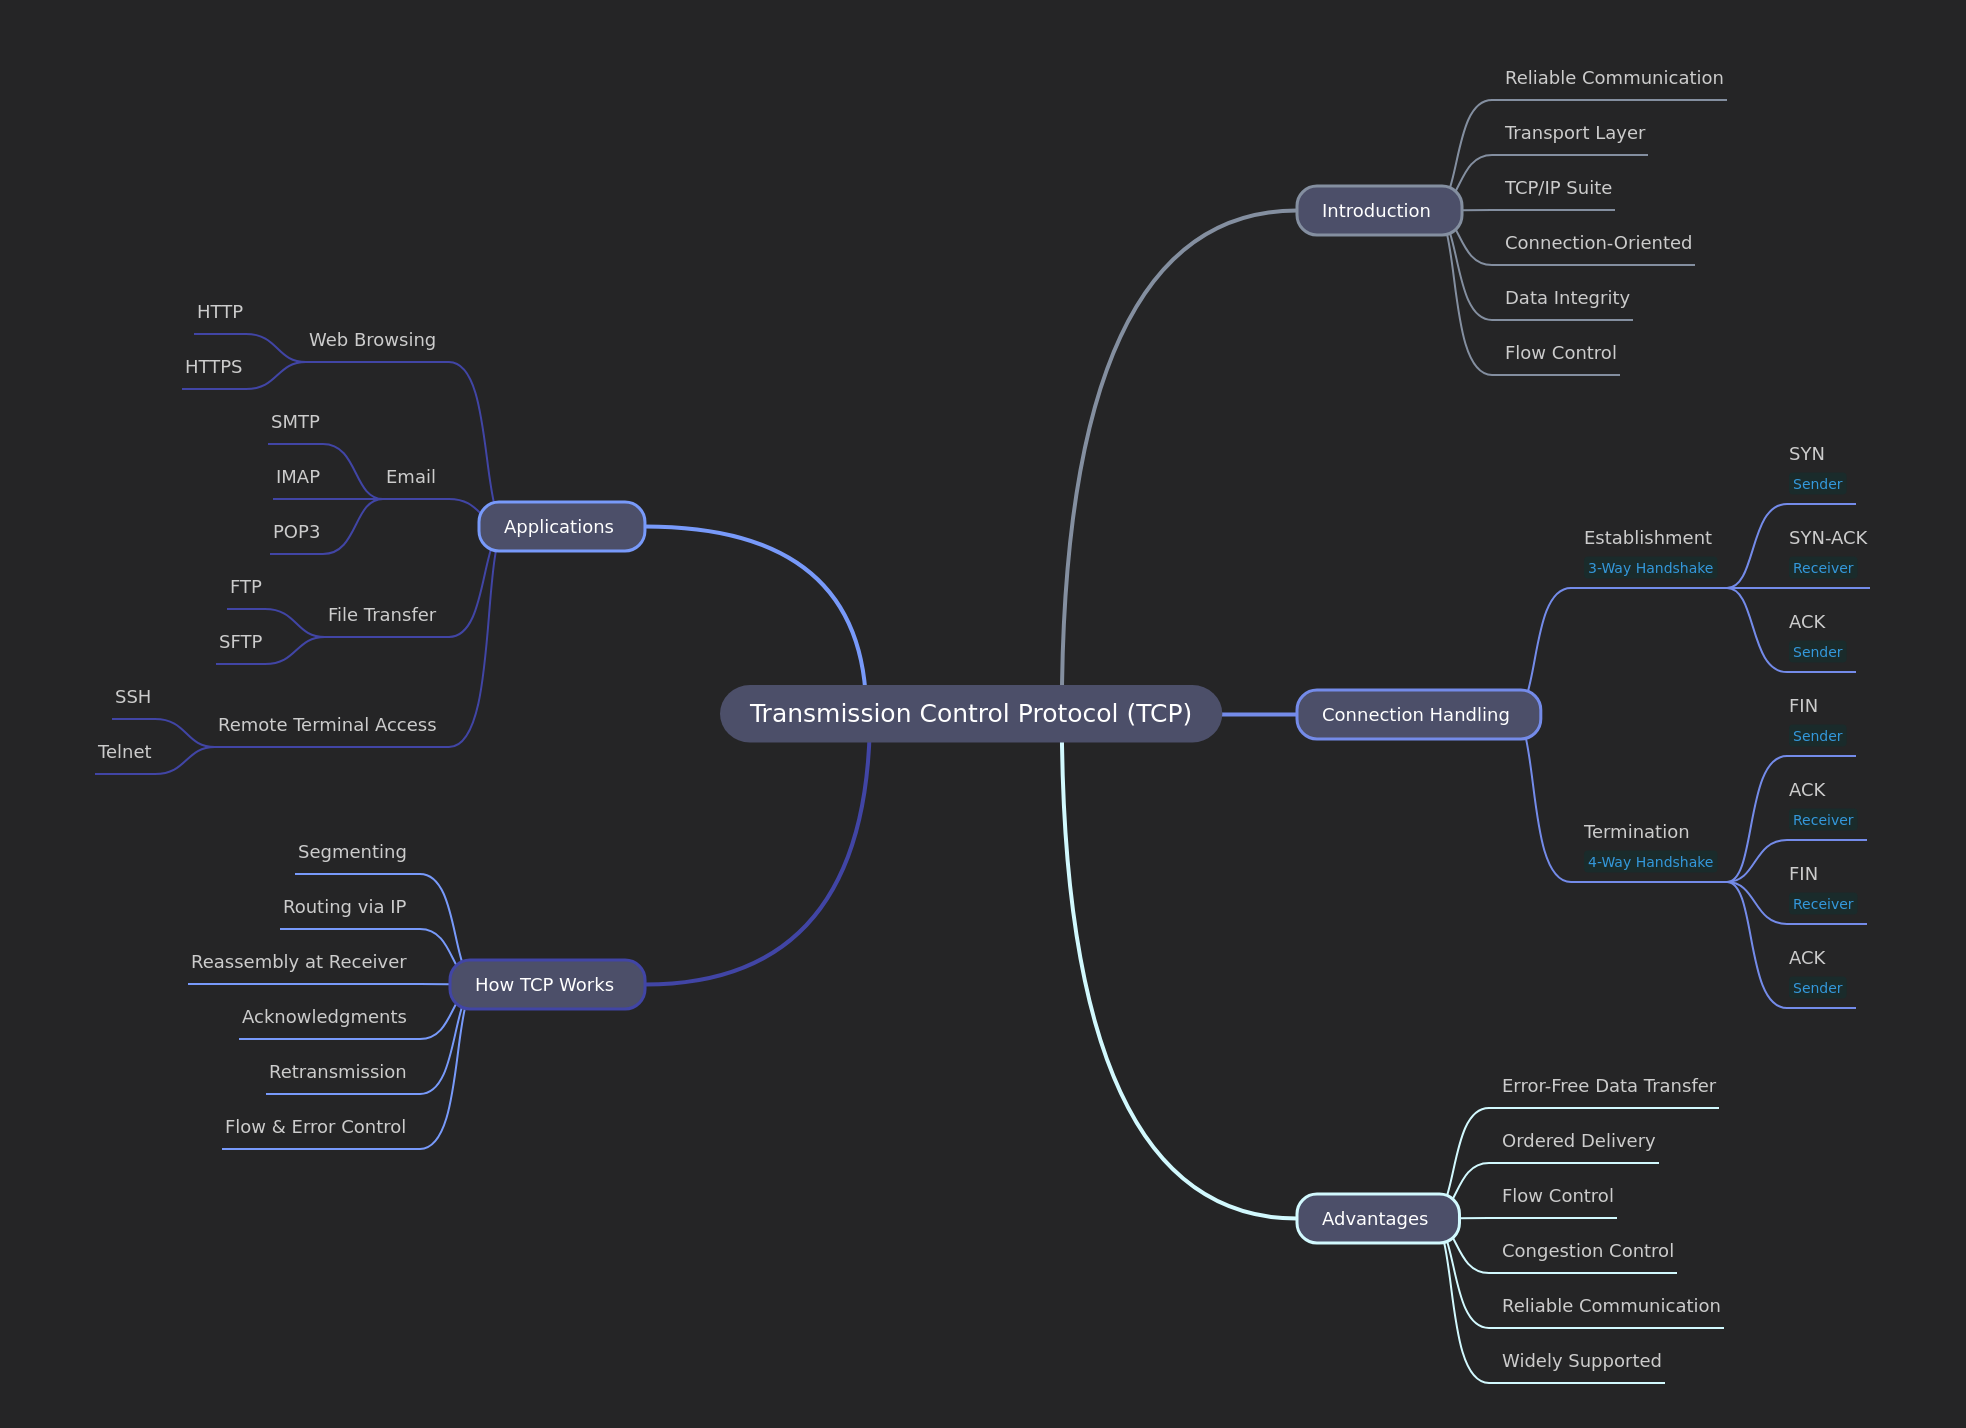The height and width of the screenshot is (1428, 1966).
Task: Click the 3-Way Handshake tag
Action: [1650, 568]
